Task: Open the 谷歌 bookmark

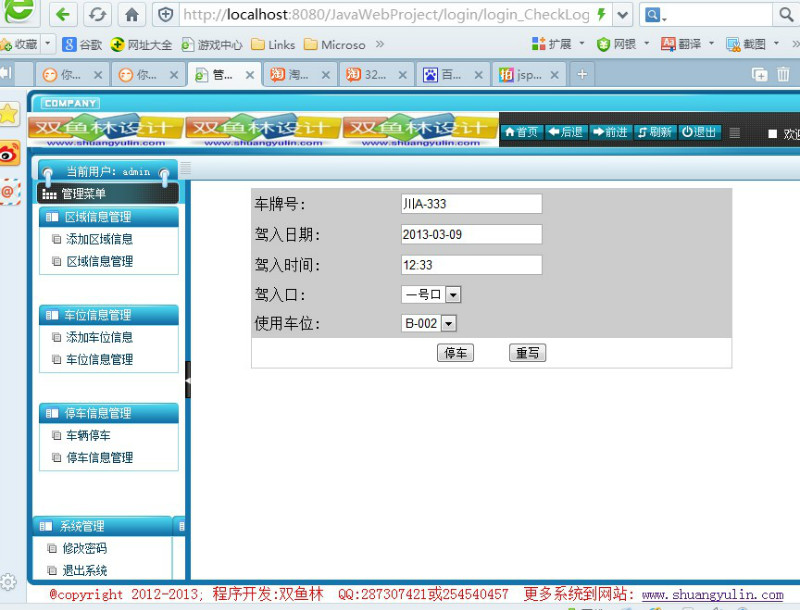Action: click(82, 44)
